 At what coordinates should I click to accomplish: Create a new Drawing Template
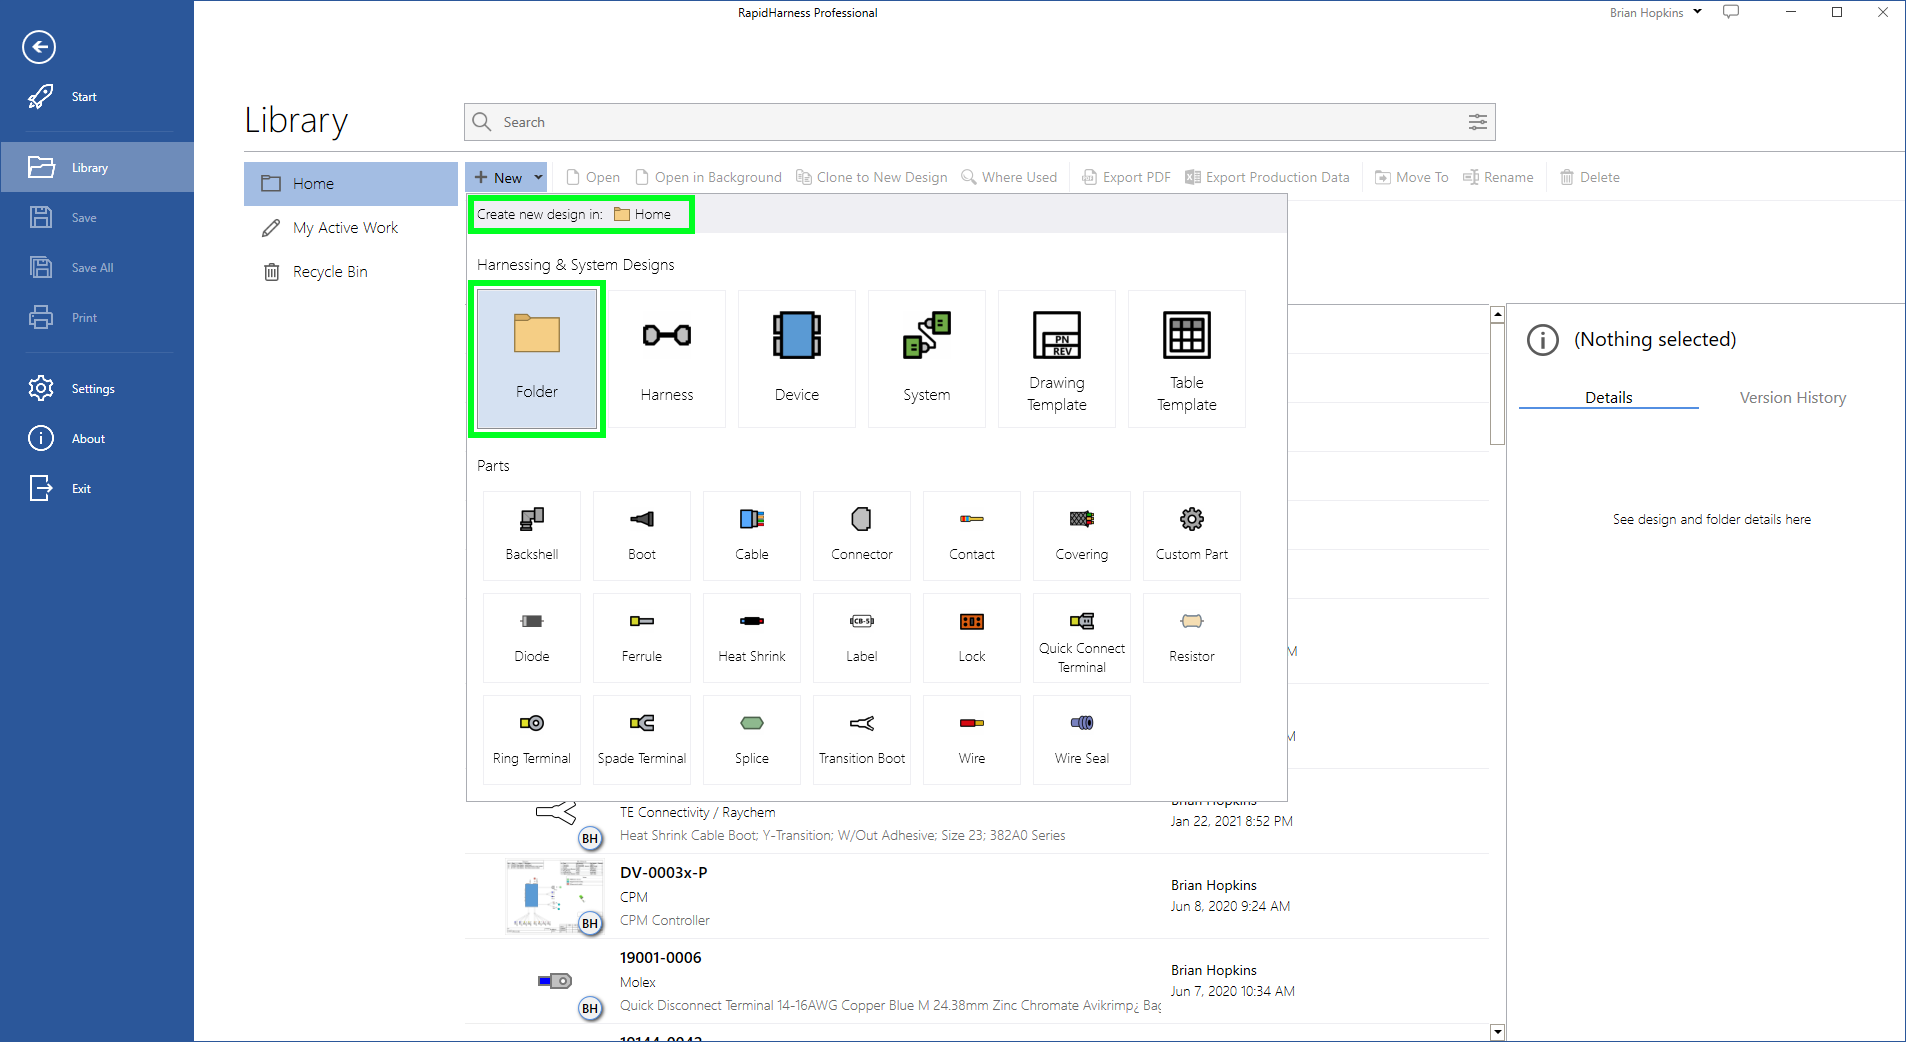1057,359
